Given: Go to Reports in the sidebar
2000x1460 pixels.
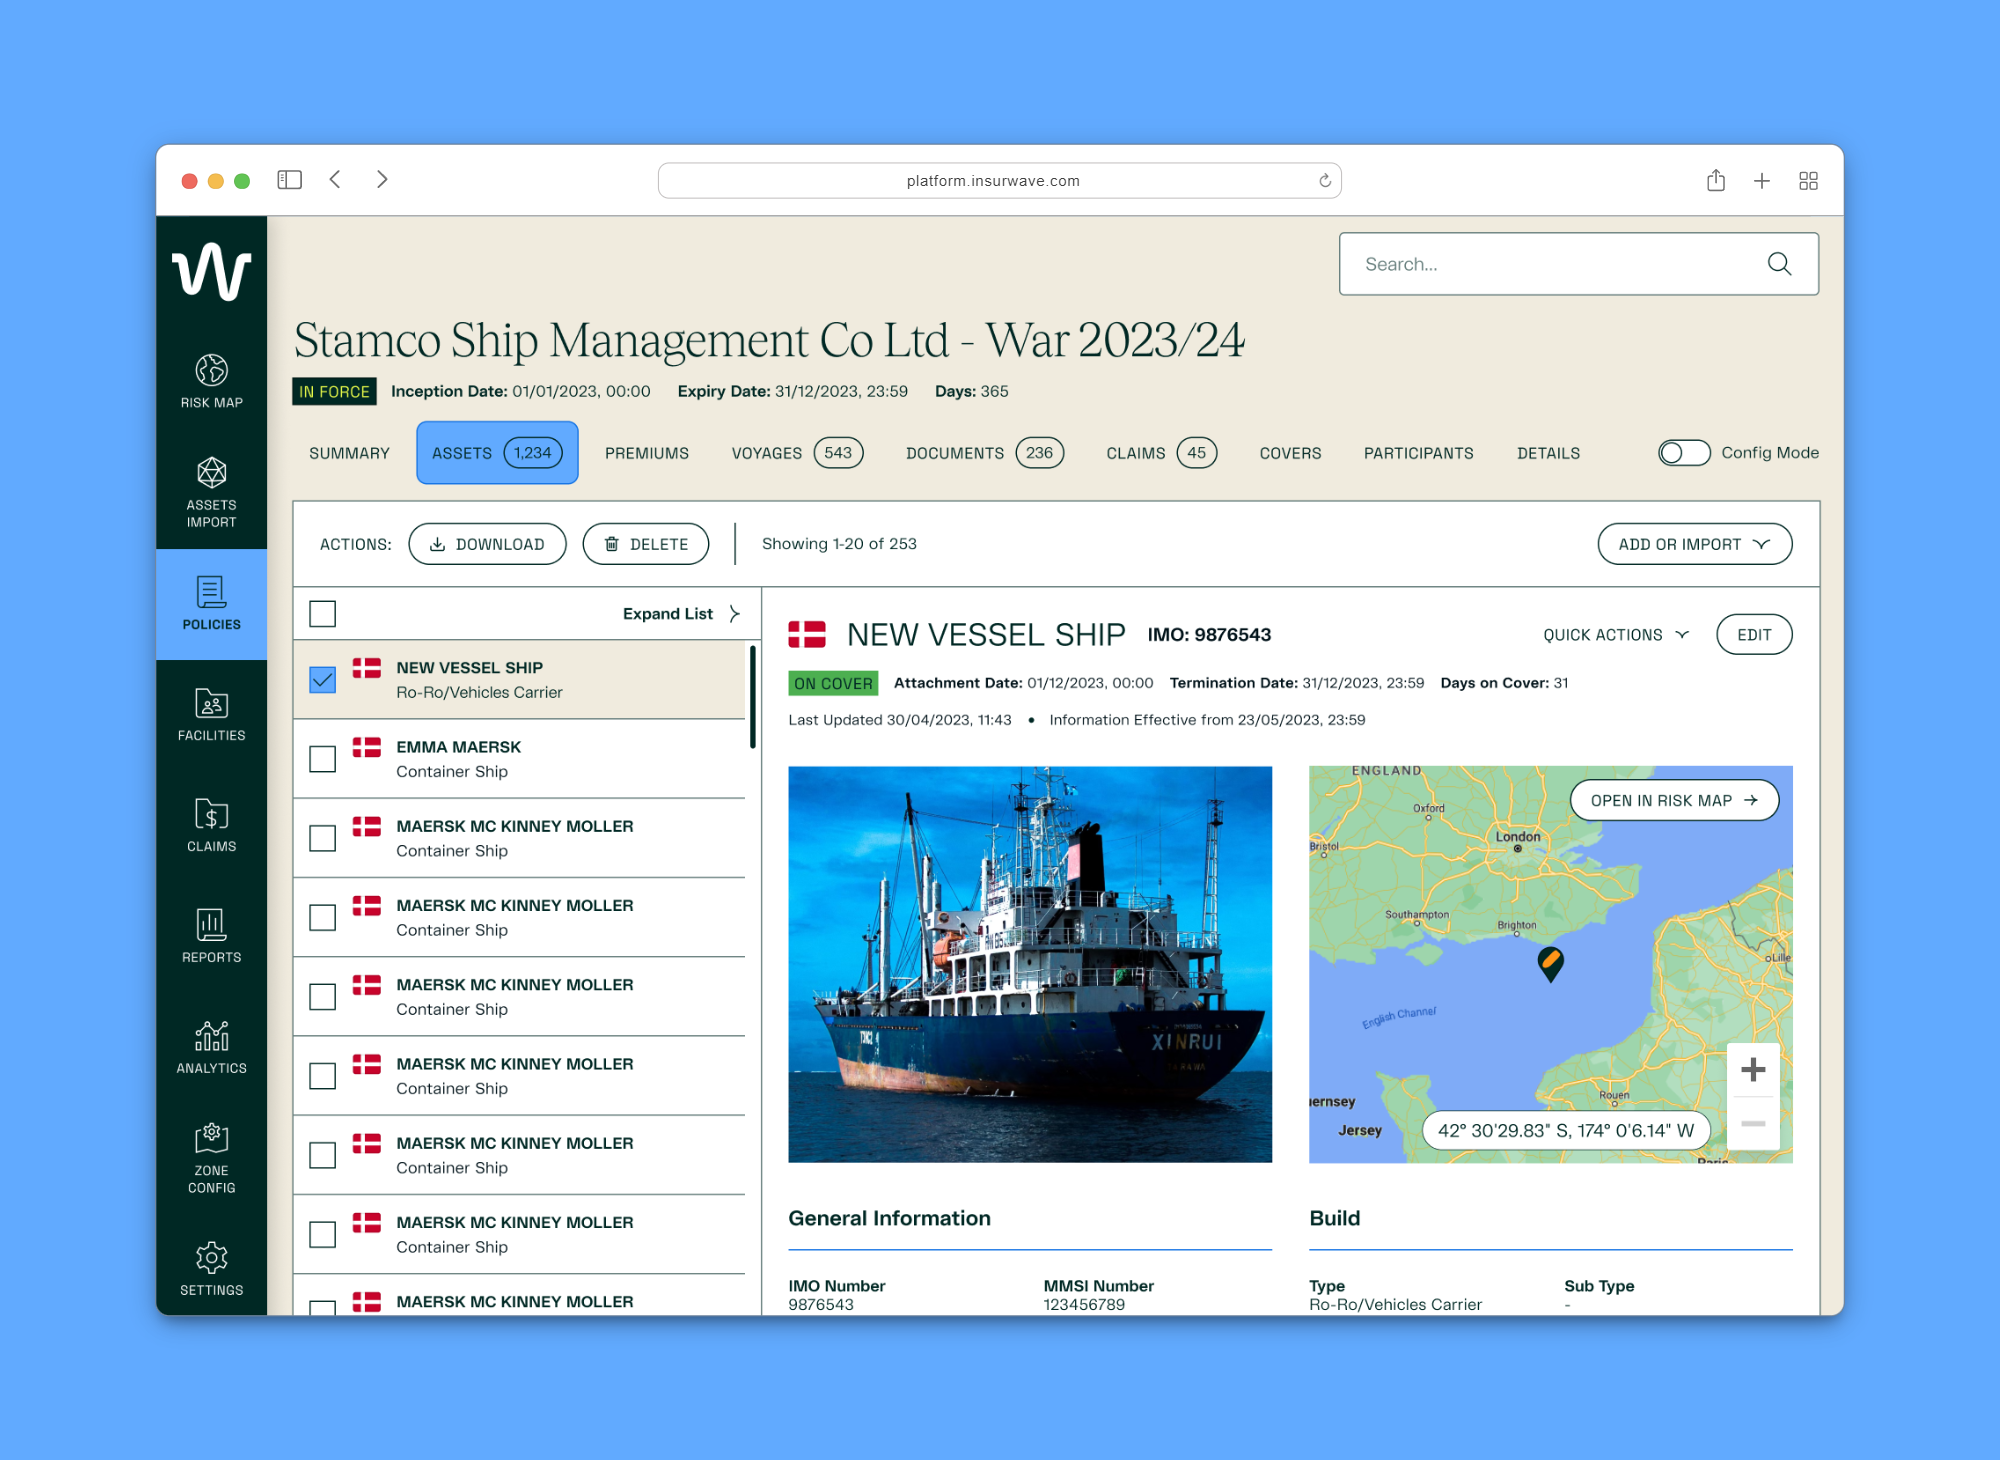Looking at the screenshot, I should 211,936.
